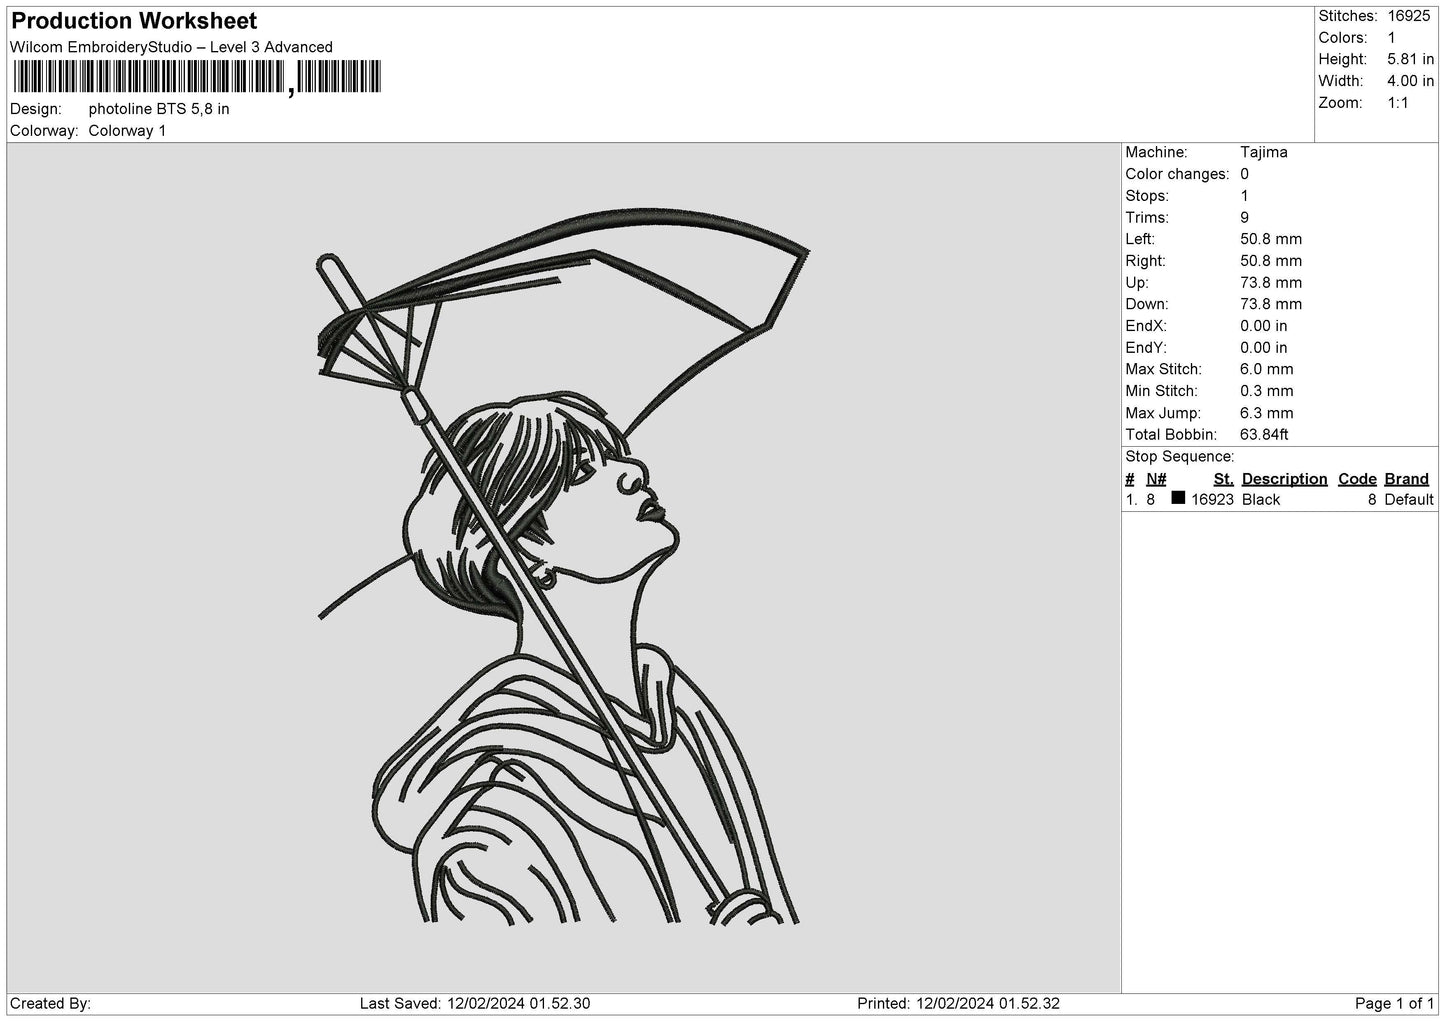Select the Total Bobbin value 63.84ft
This screenshot has height=1021, width=1445.
[1264, 435]
